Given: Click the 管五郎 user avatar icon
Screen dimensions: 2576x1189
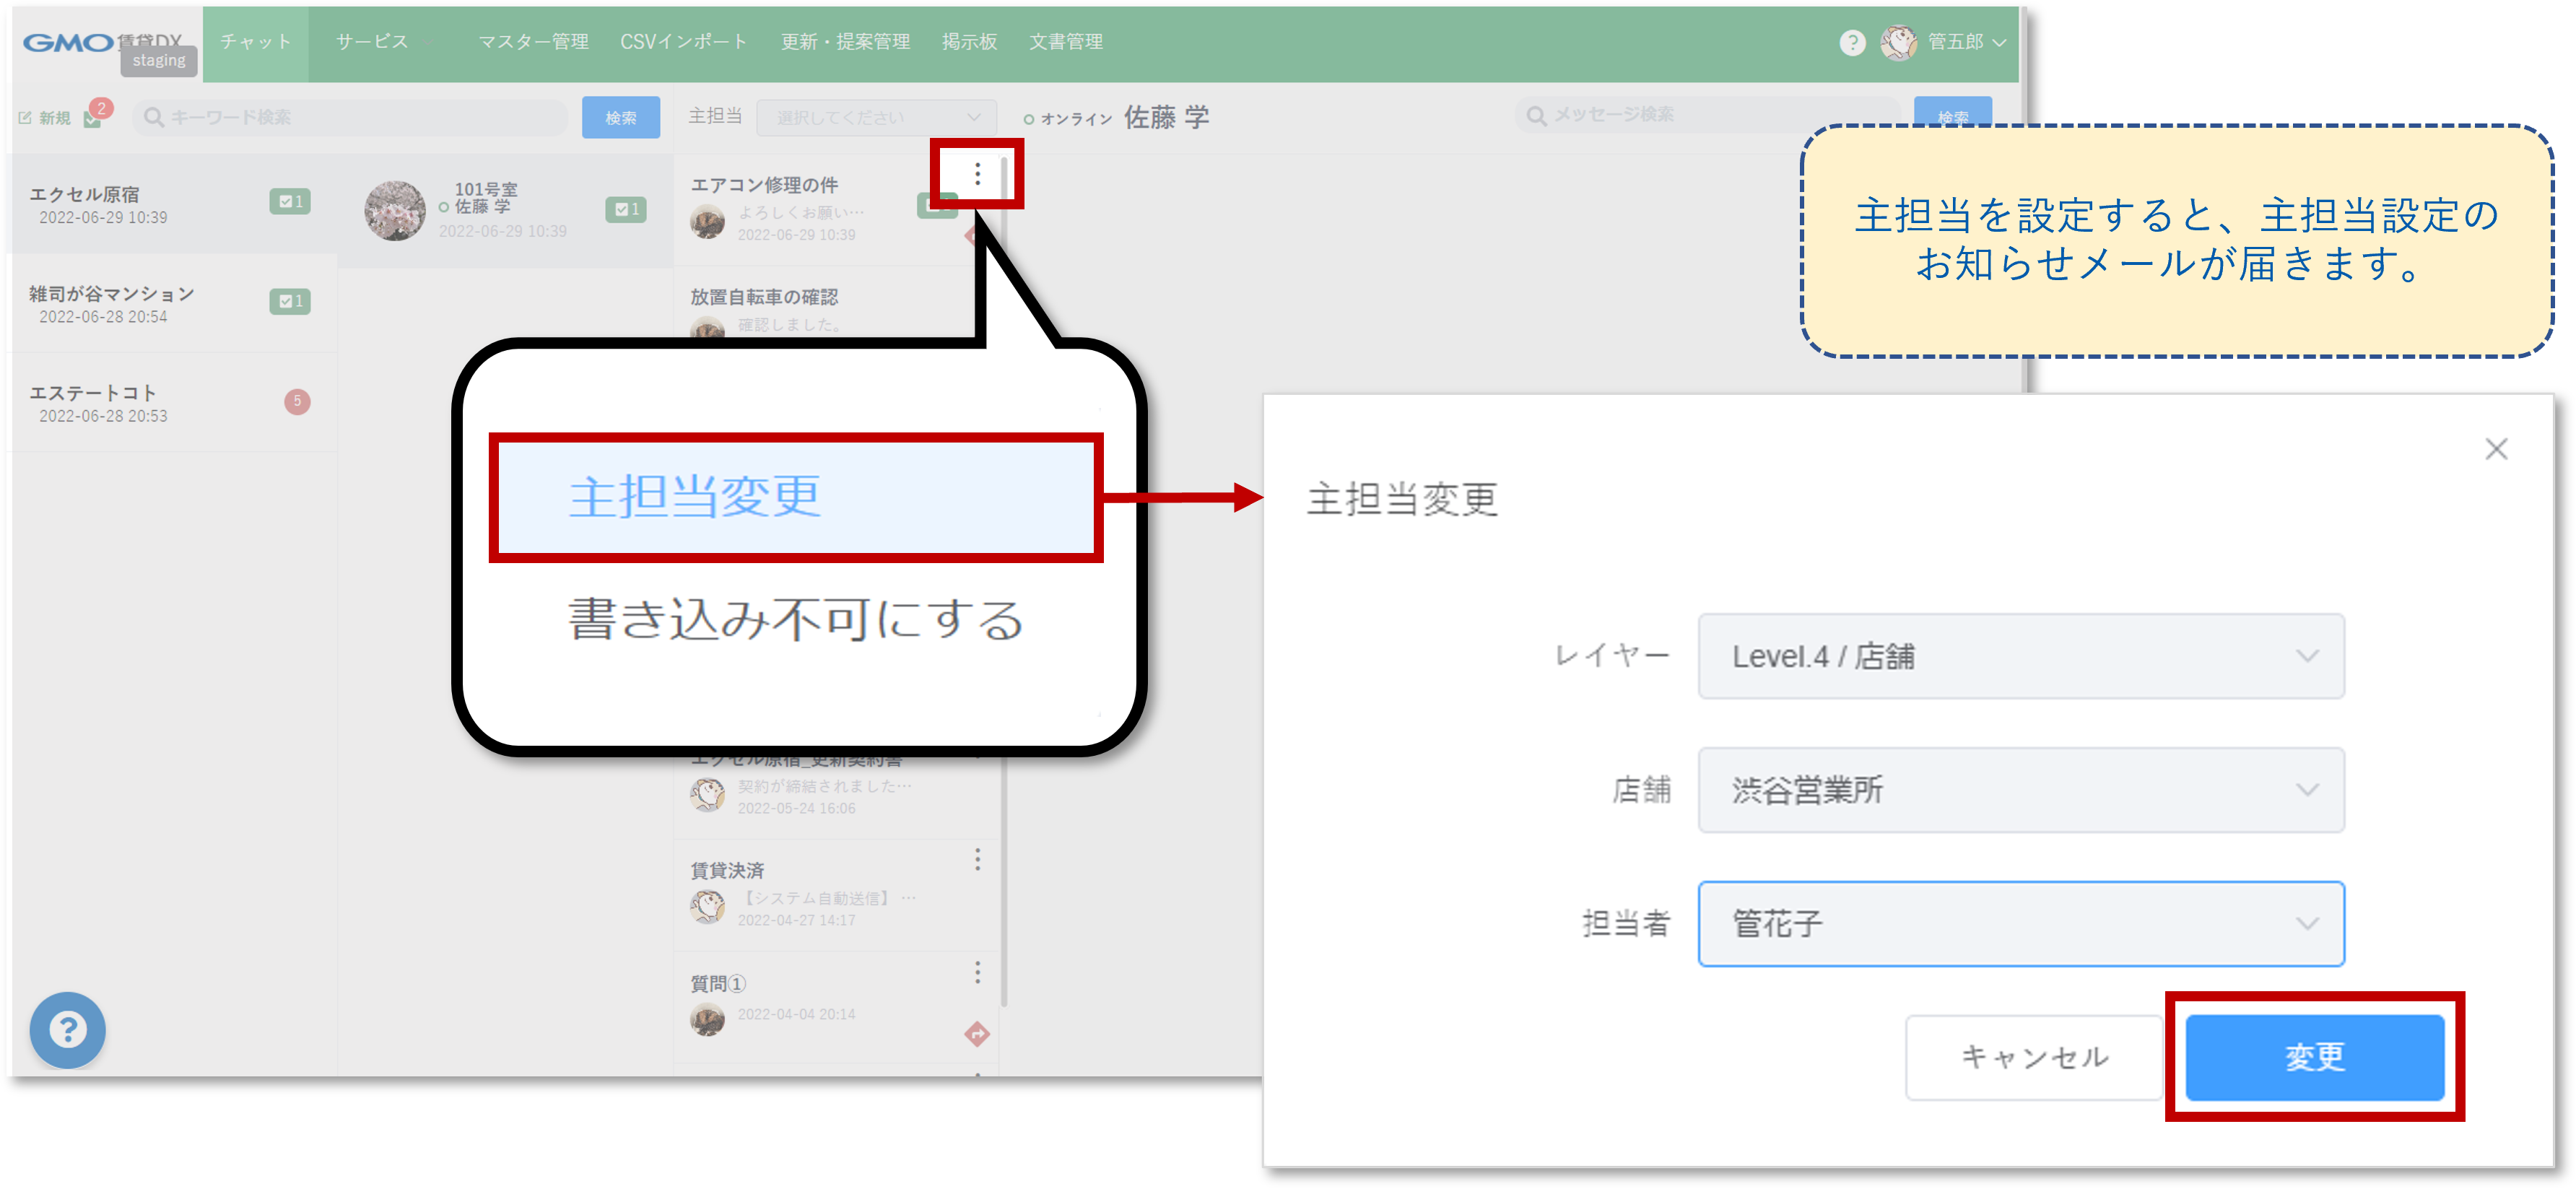Looking at the screenshot, I should [1897, 43].
